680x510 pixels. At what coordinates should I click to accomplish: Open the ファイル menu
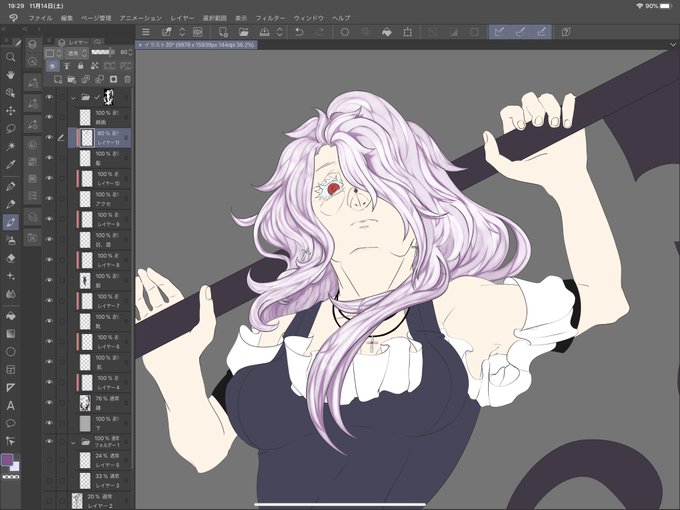point(40,18)
